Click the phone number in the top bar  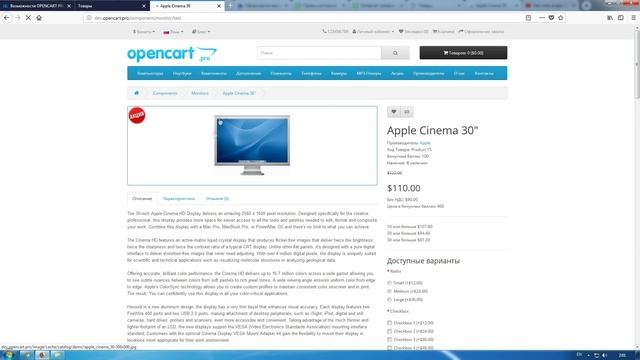[x=335, y=31]
